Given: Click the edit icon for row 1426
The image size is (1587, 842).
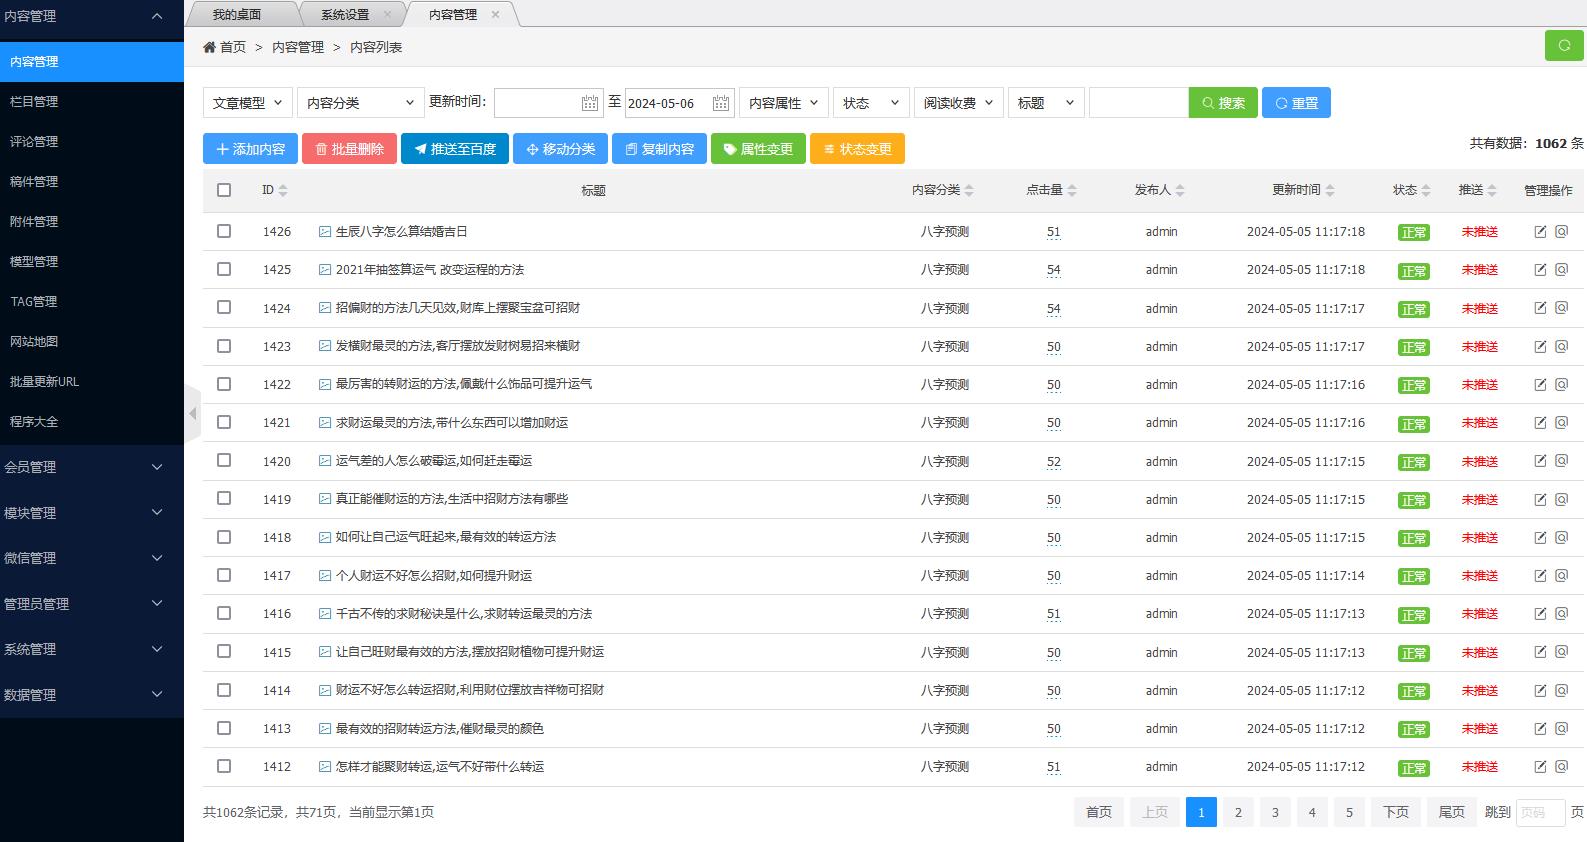Looking at the screenshot, I should pyautogui.click(x=1540, y=232).
